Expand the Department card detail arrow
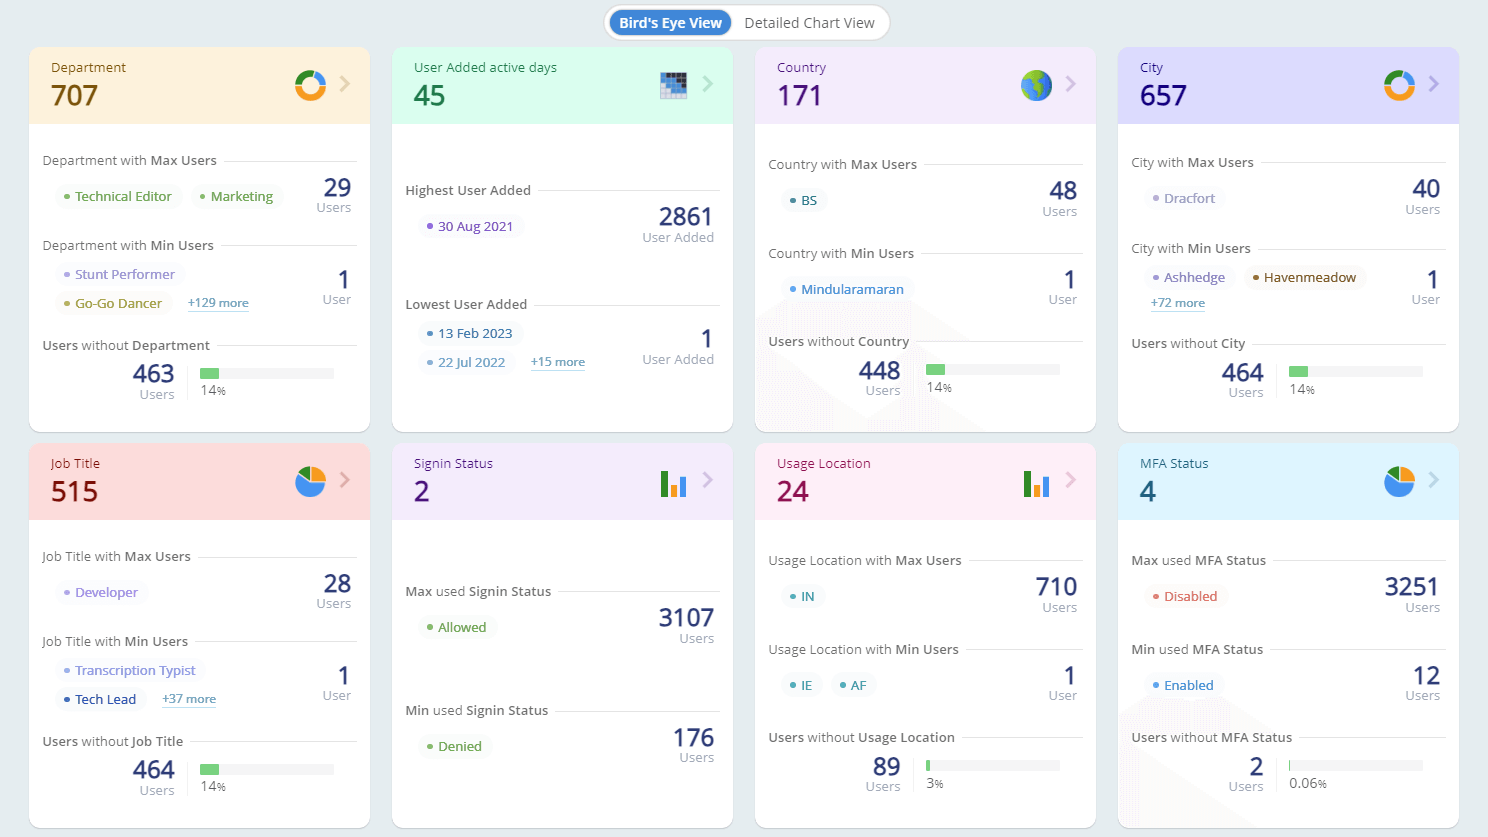Screen dimensions: 1488x837 347,85
